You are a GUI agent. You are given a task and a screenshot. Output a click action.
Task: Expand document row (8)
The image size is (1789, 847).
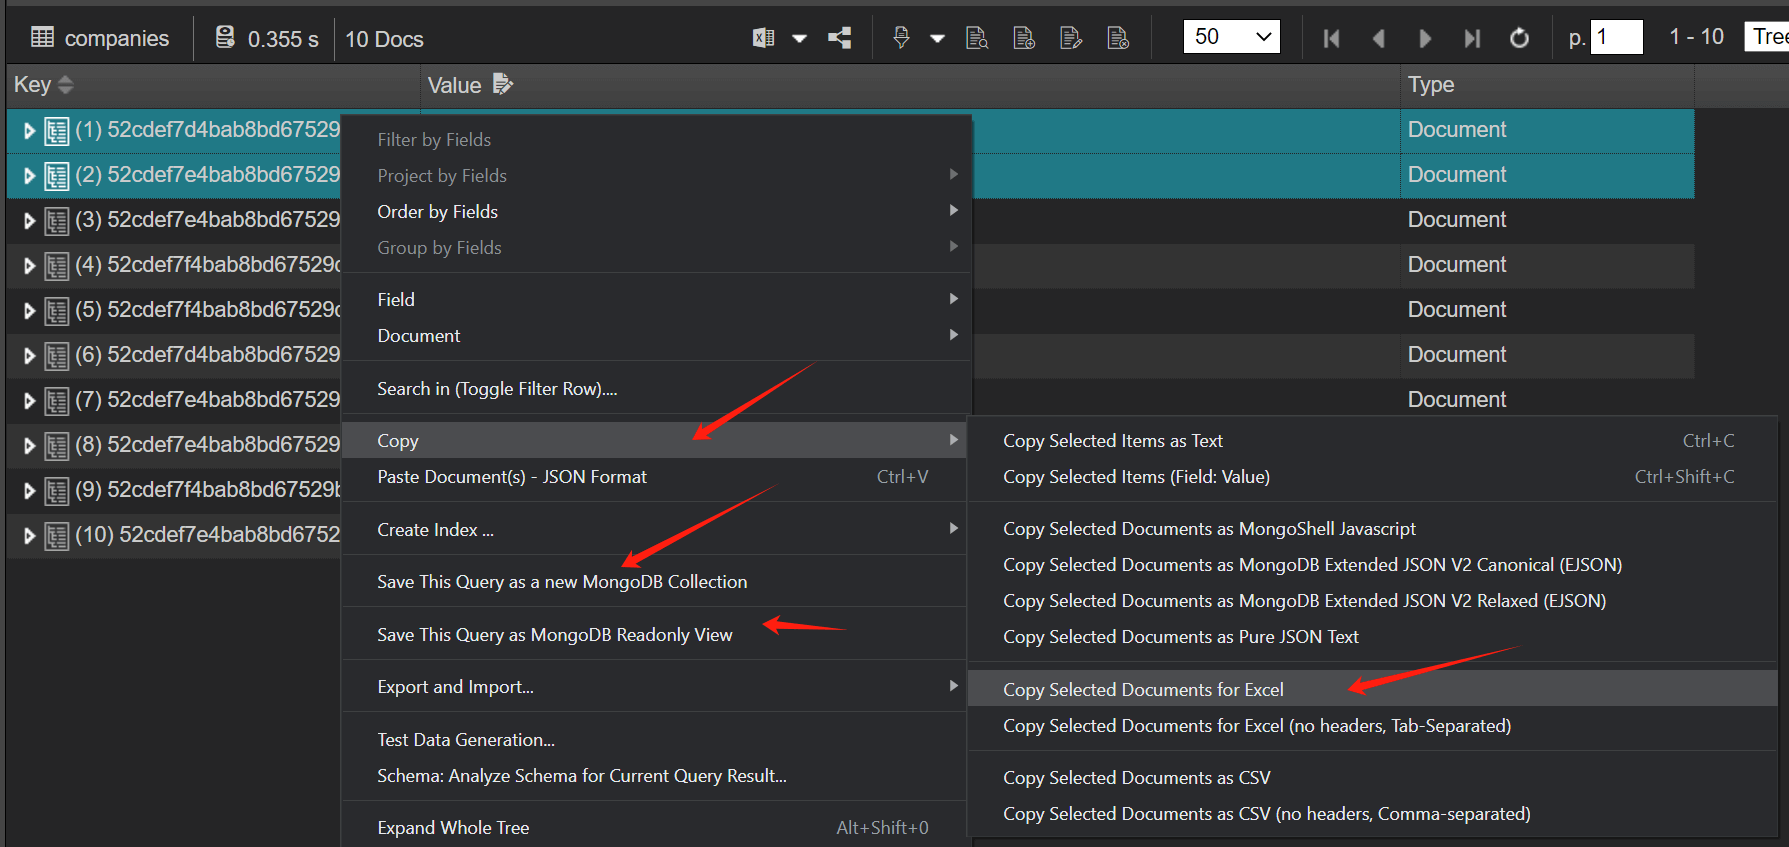pos(29,446)
